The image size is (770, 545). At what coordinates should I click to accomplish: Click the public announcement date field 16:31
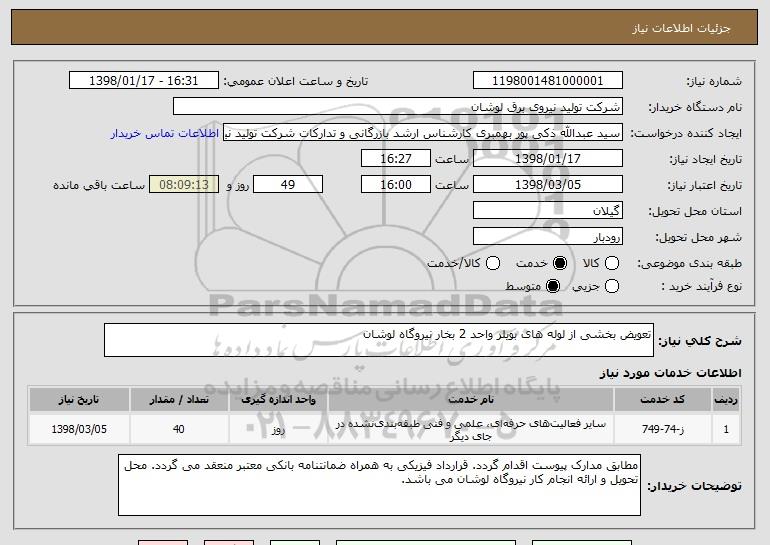tap(144, 81)
